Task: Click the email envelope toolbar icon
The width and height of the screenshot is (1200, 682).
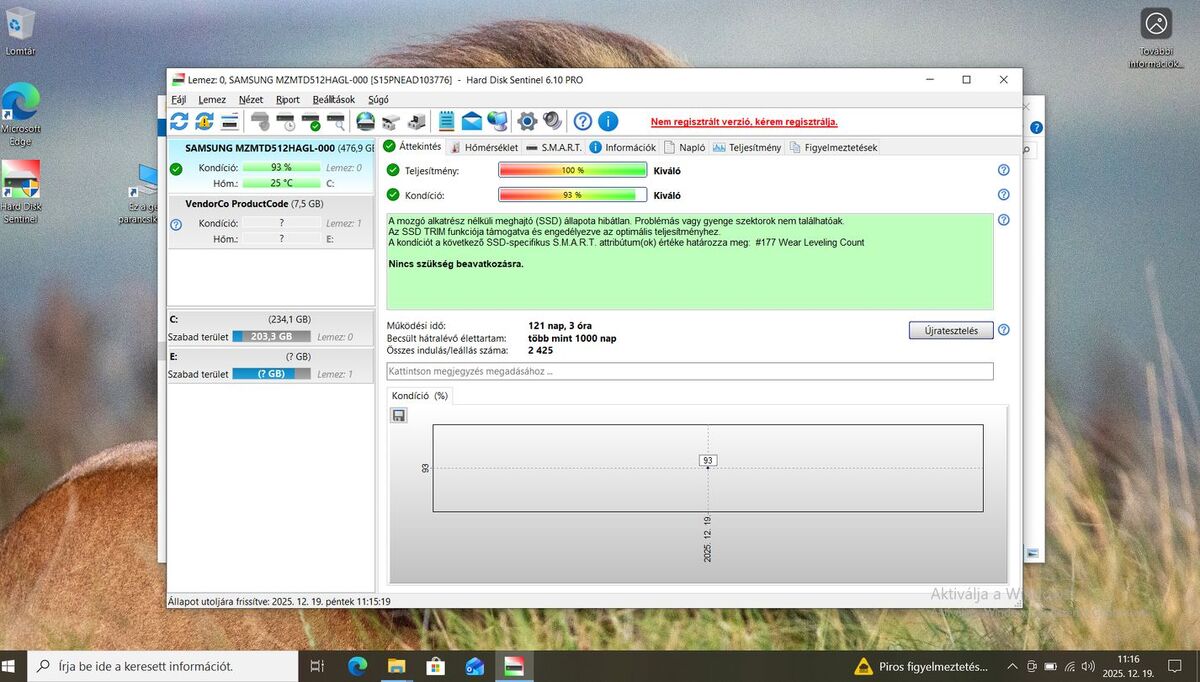Action: click(471, 121)
